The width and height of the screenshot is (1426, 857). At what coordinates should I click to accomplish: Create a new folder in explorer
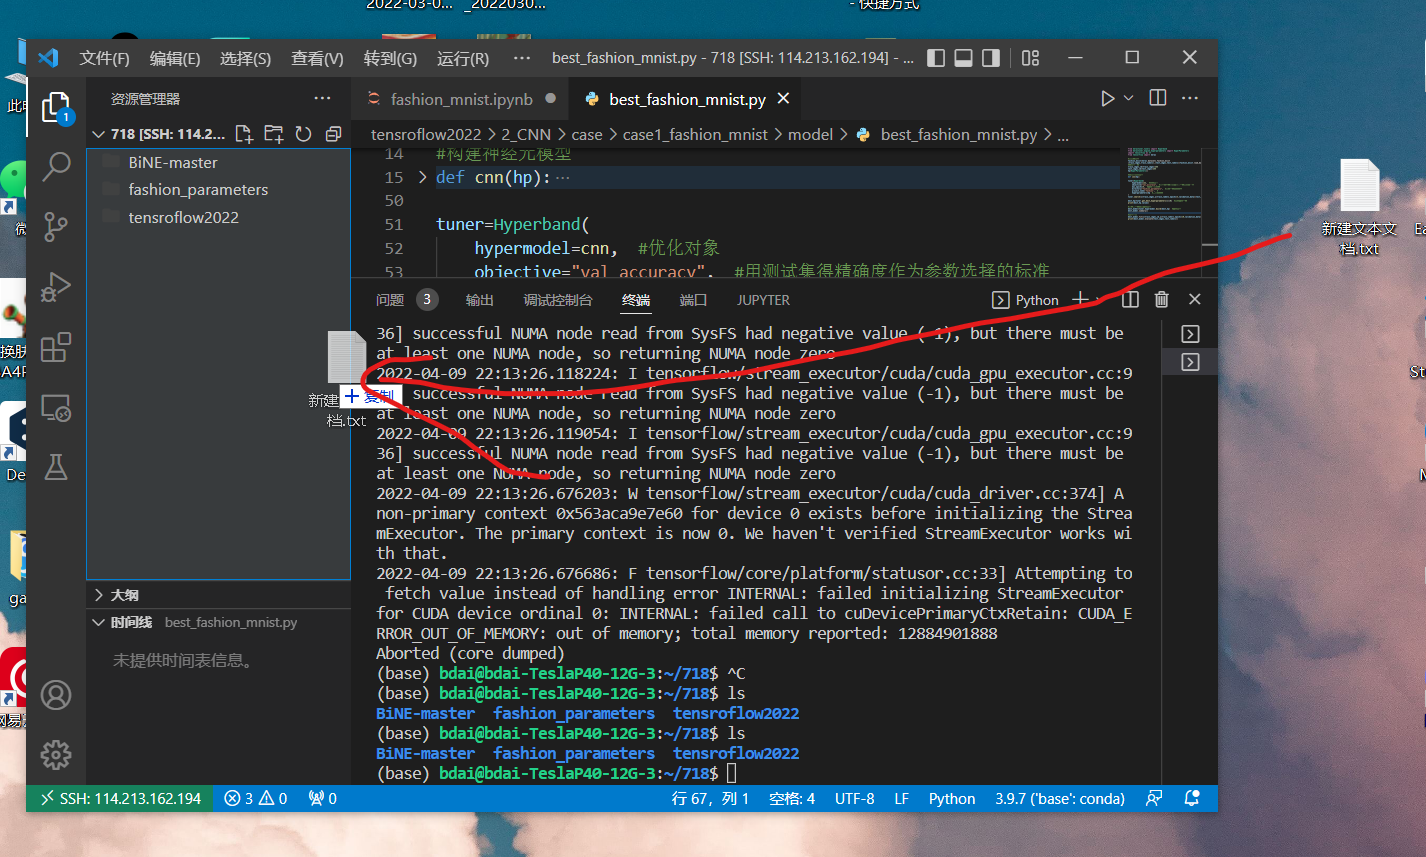(x=273, y=134)
